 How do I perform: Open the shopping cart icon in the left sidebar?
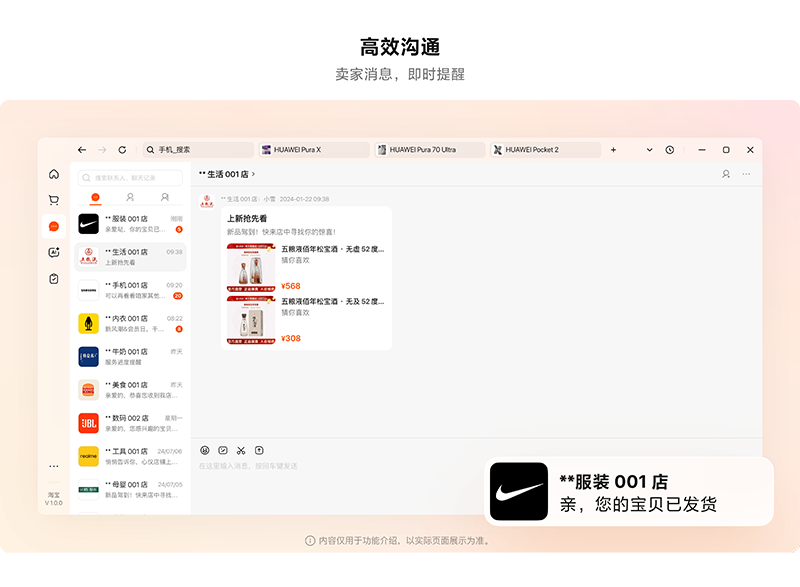[54, 200]
